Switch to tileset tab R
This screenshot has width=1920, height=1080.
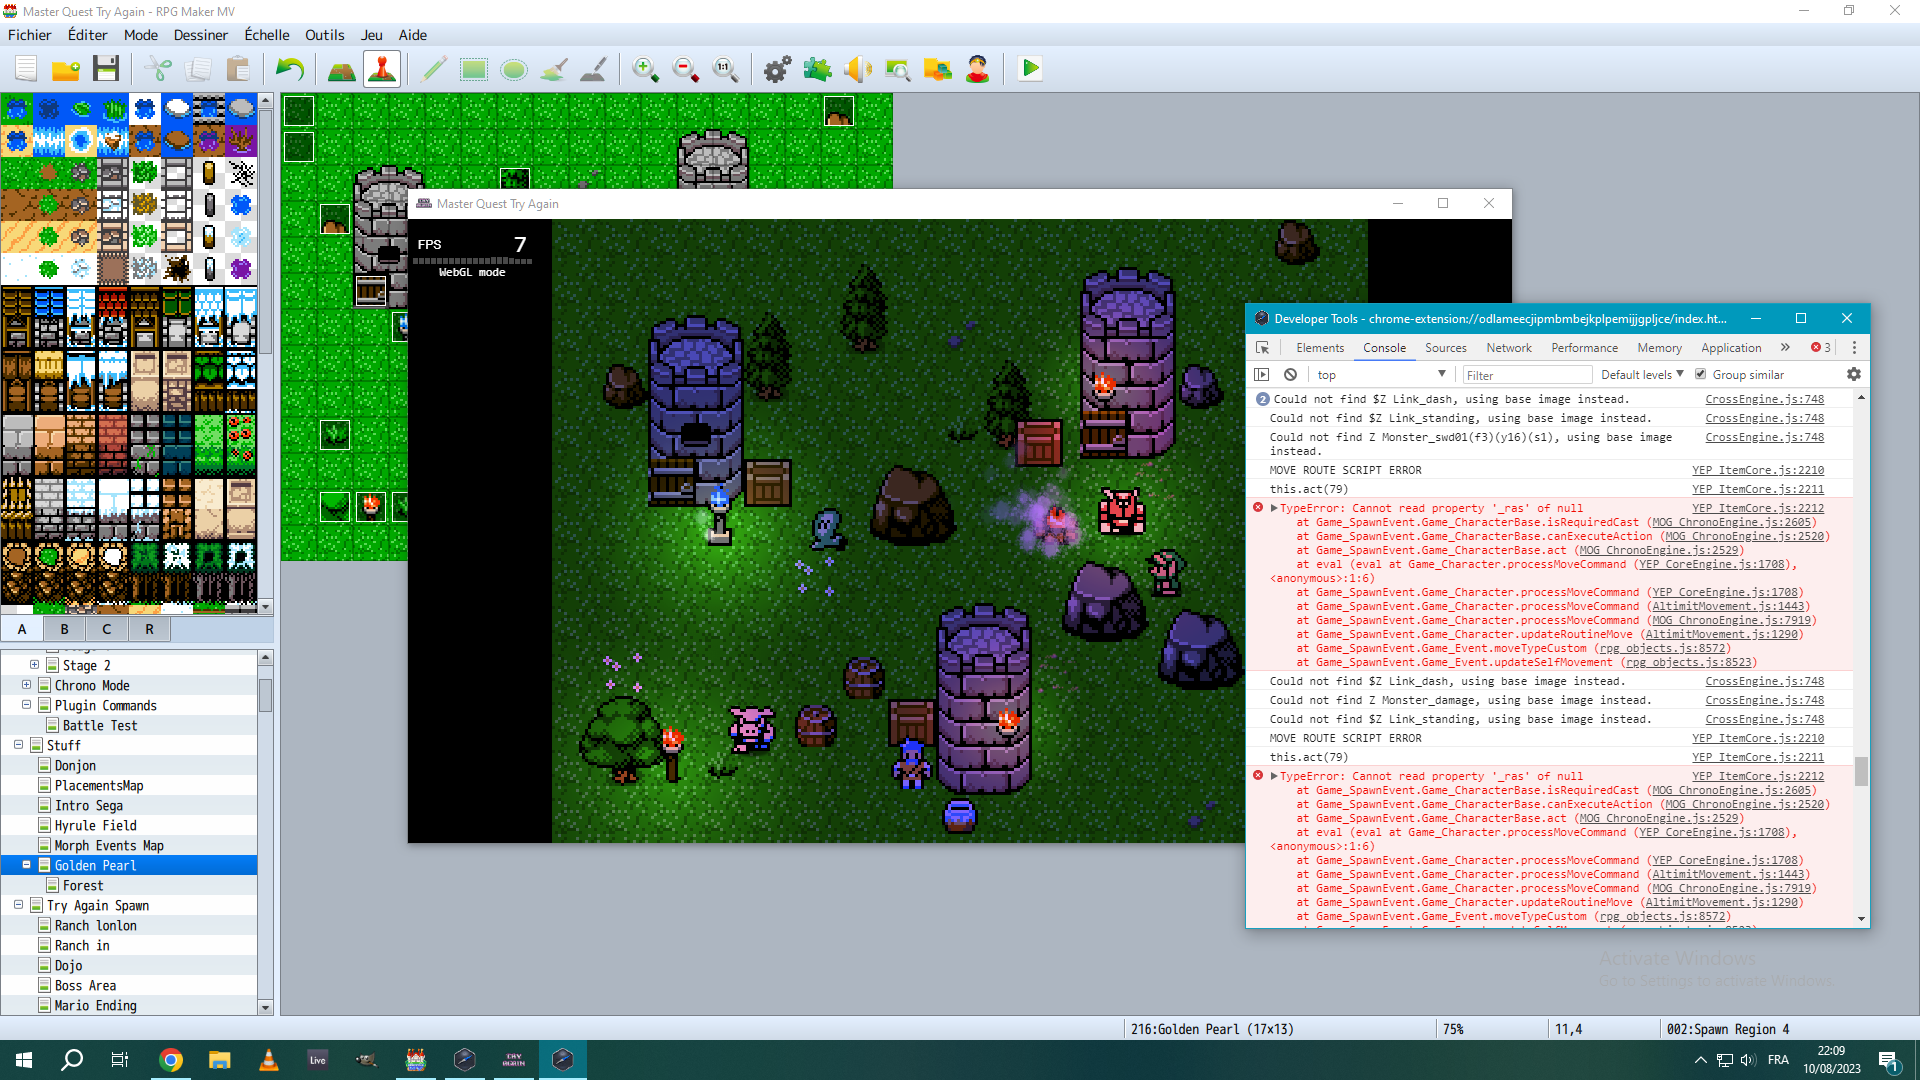[149, 629]
